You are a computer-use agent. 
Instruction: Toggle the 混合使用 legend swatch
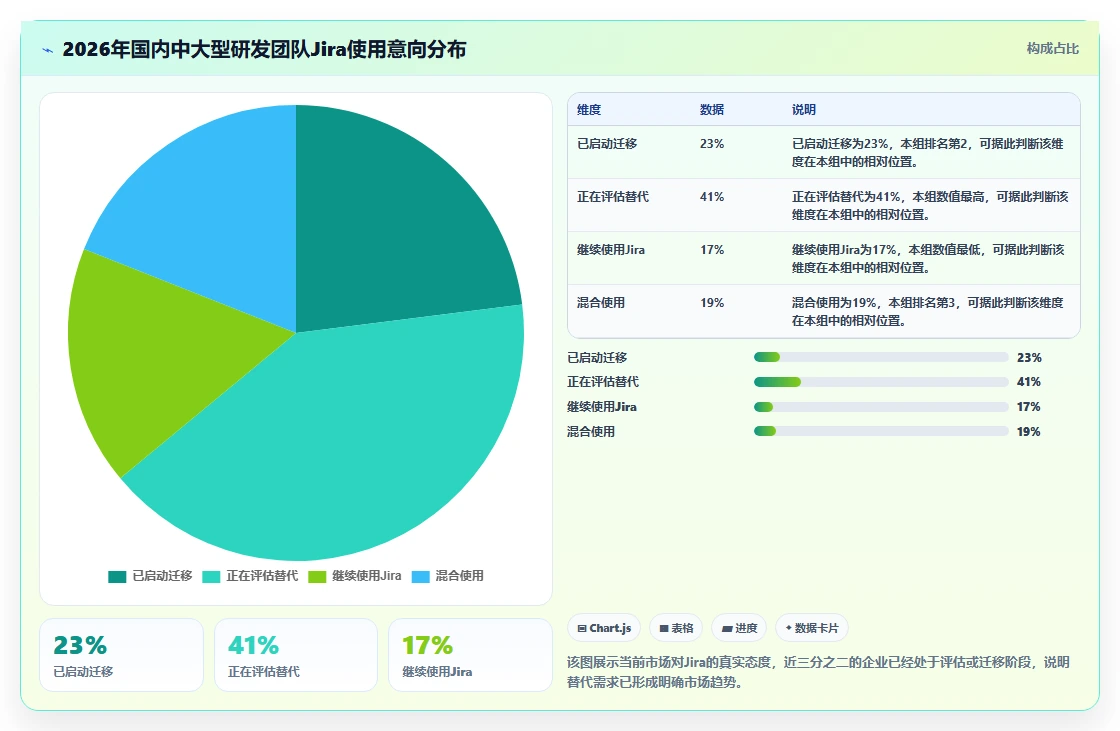(421, 577)
